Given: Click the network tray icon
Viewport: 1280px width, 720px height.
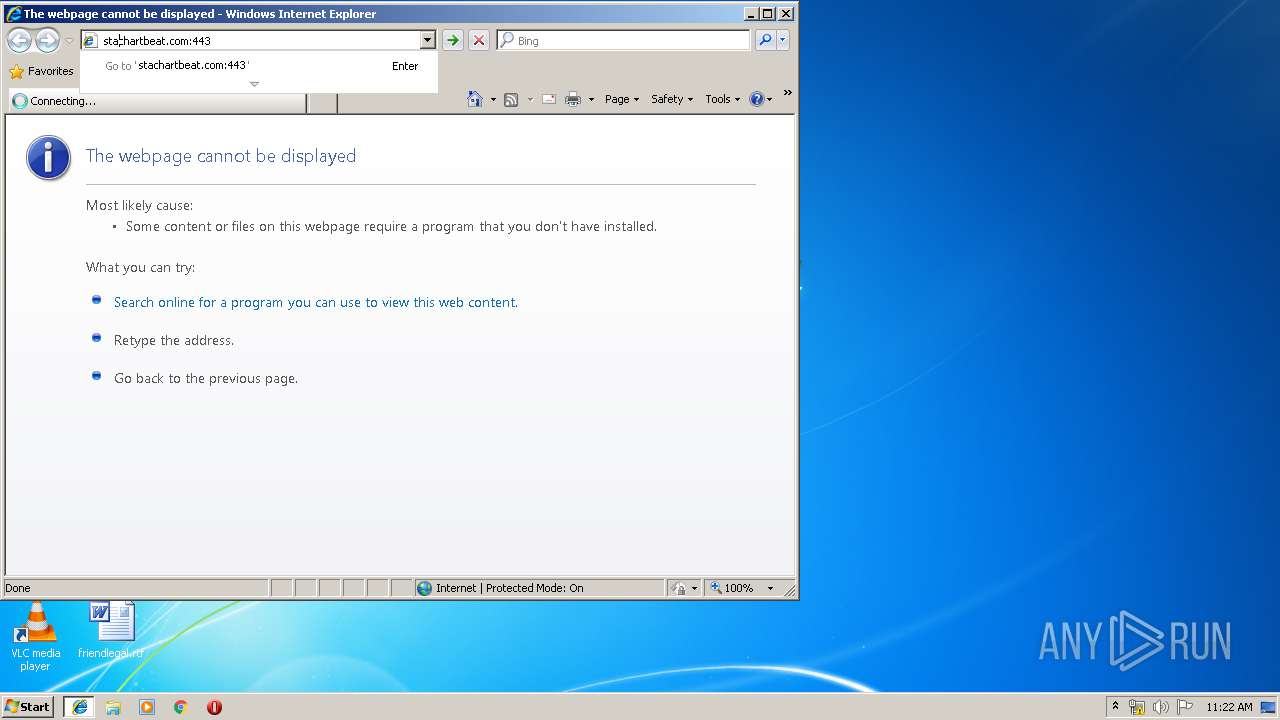Looking at the screenshot, I should 1137,707.
